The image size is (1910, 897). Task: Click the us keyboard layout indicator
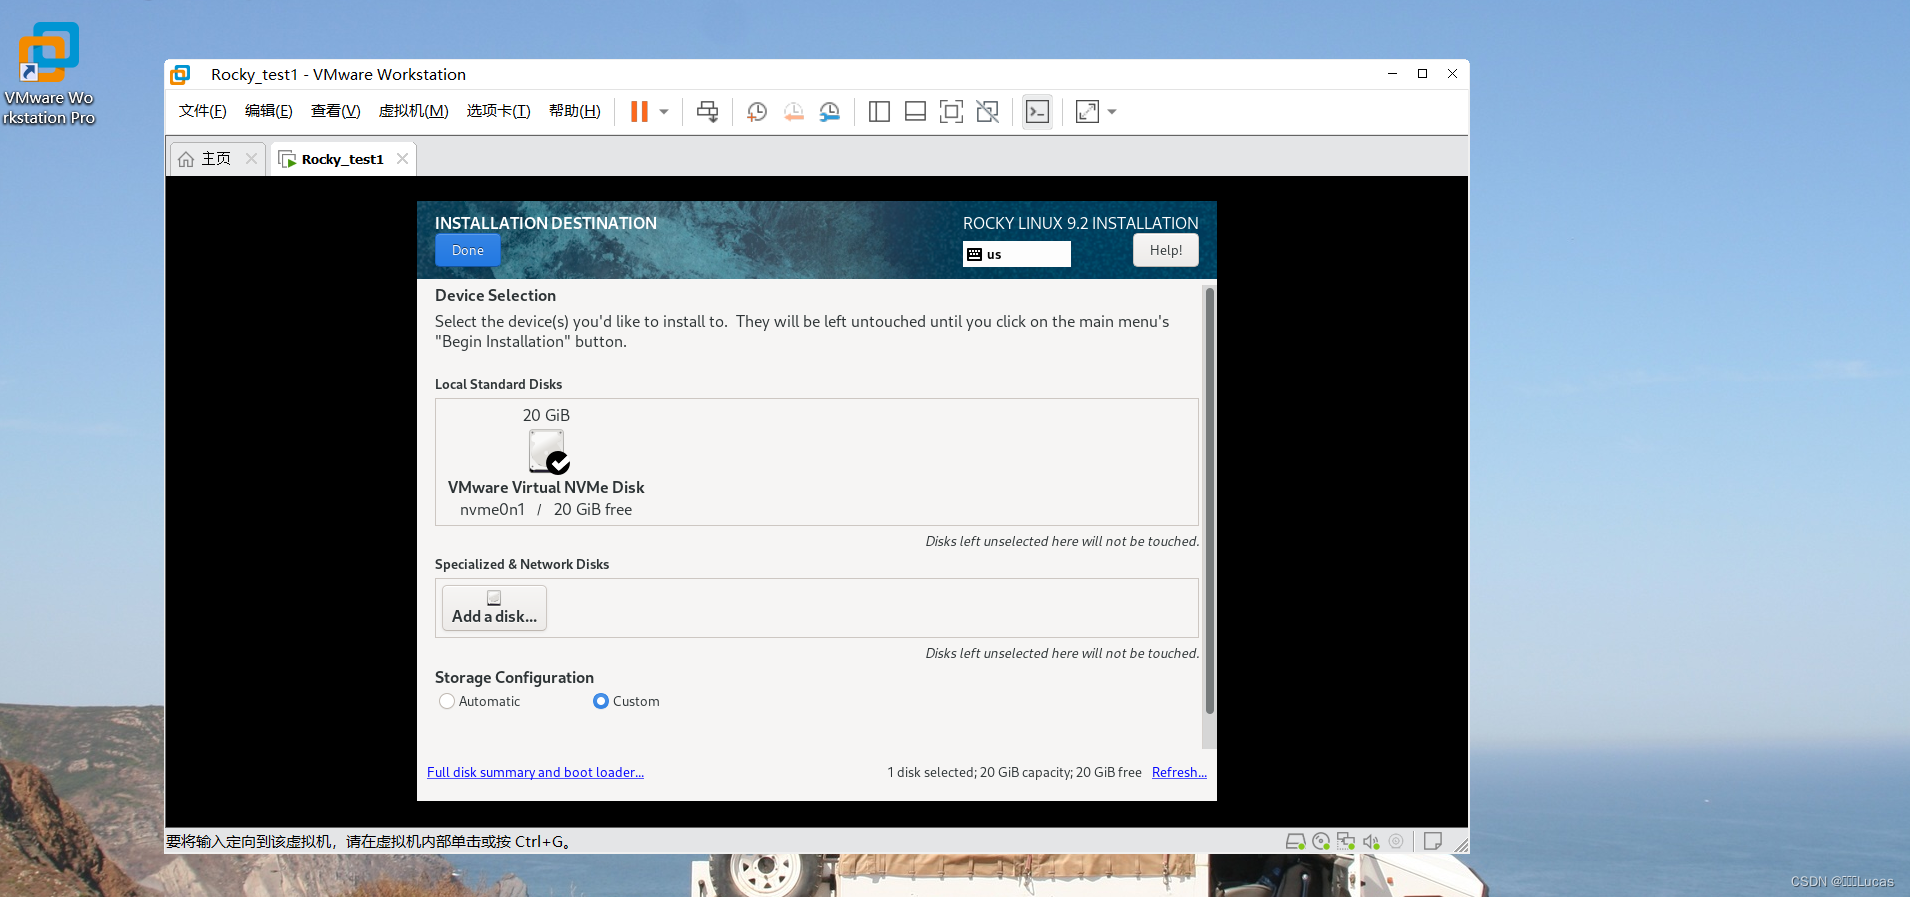point(1017,254)
